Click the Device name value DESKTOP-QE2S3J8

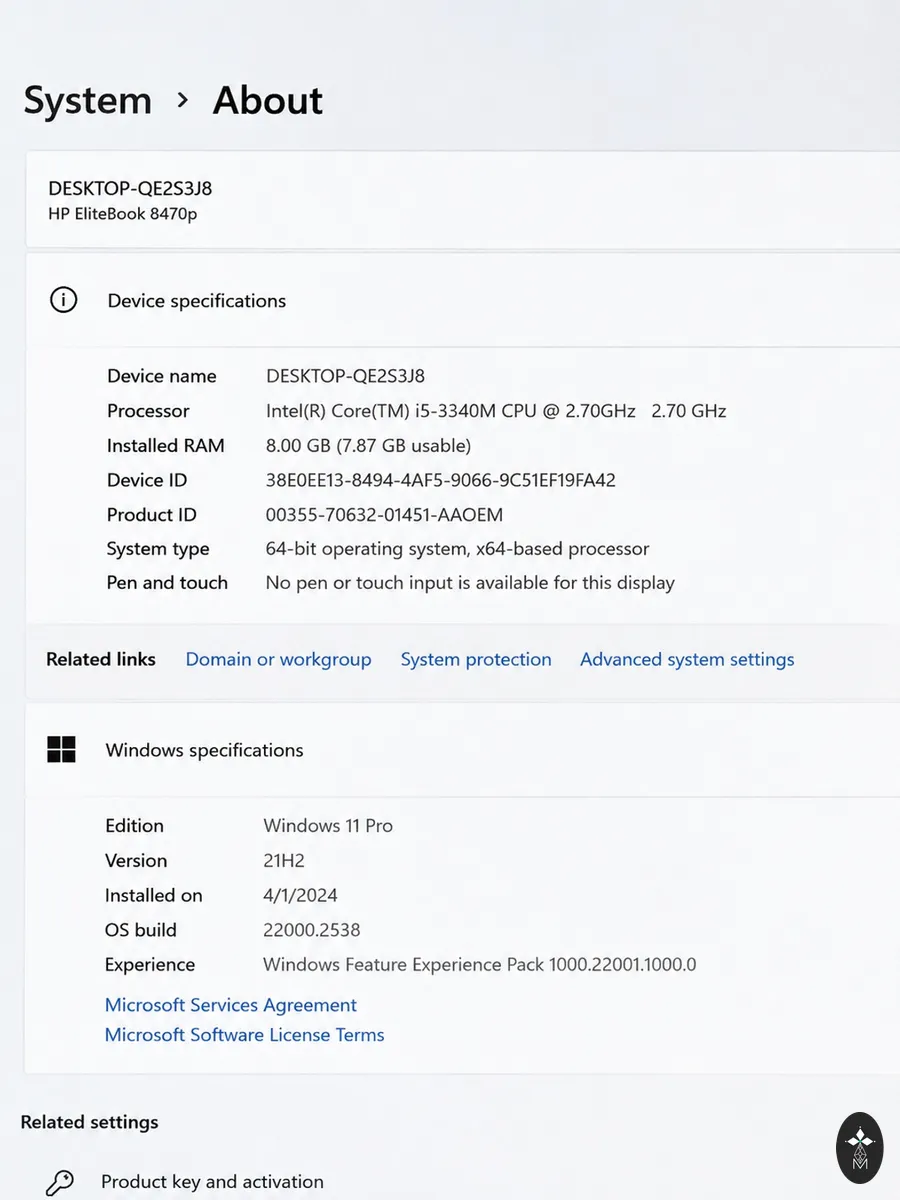click(345, 376)
